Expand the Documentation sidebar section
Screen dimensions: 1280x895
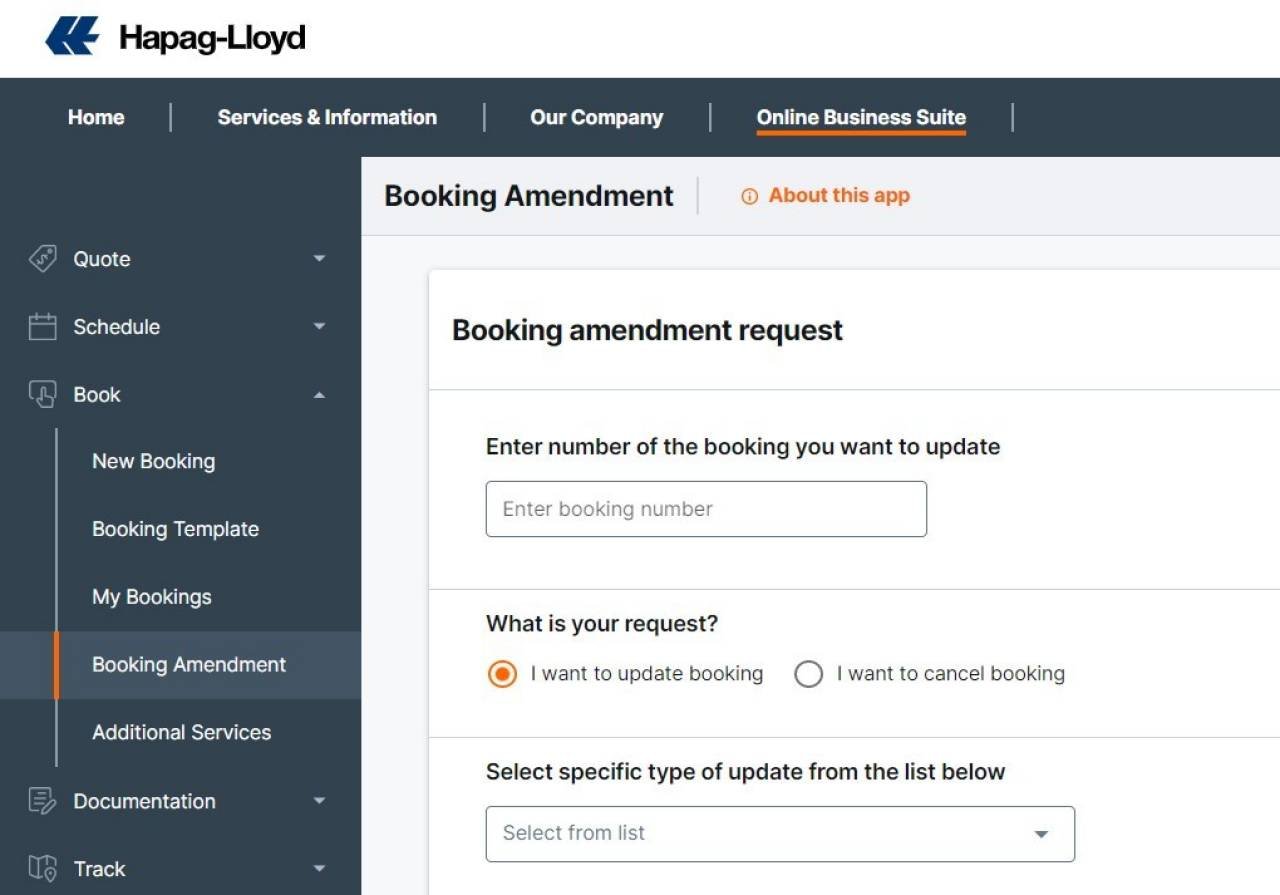point(318,800)
